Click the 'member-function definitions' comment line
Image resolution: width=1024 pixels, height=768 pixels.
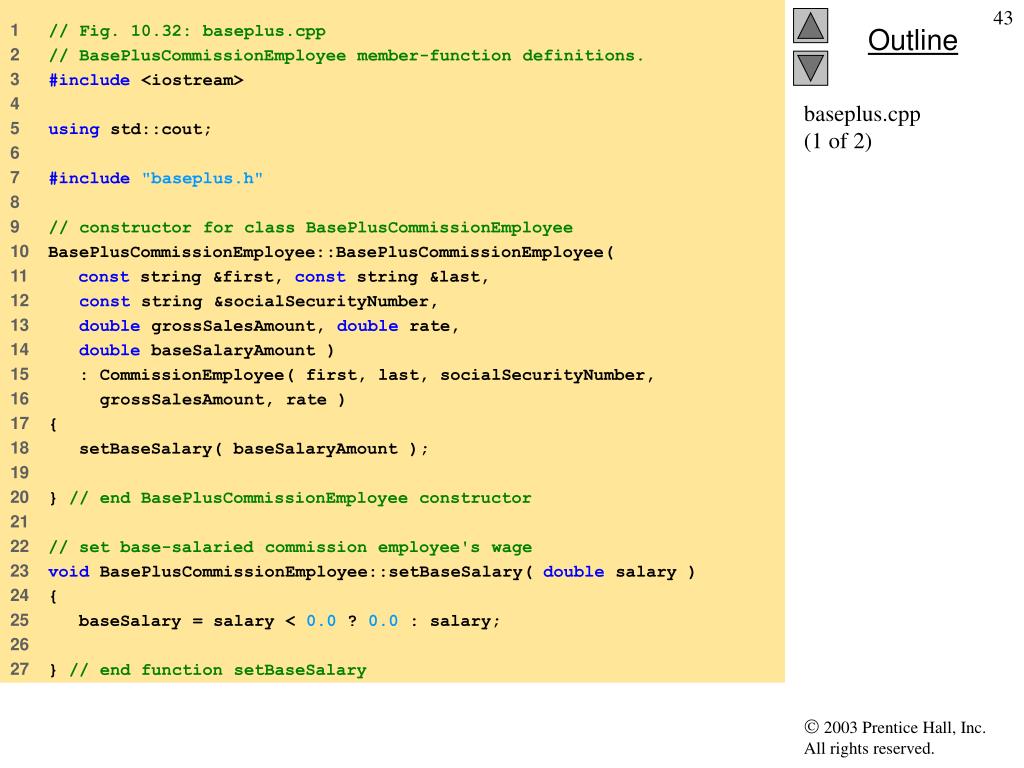(346, 56)
